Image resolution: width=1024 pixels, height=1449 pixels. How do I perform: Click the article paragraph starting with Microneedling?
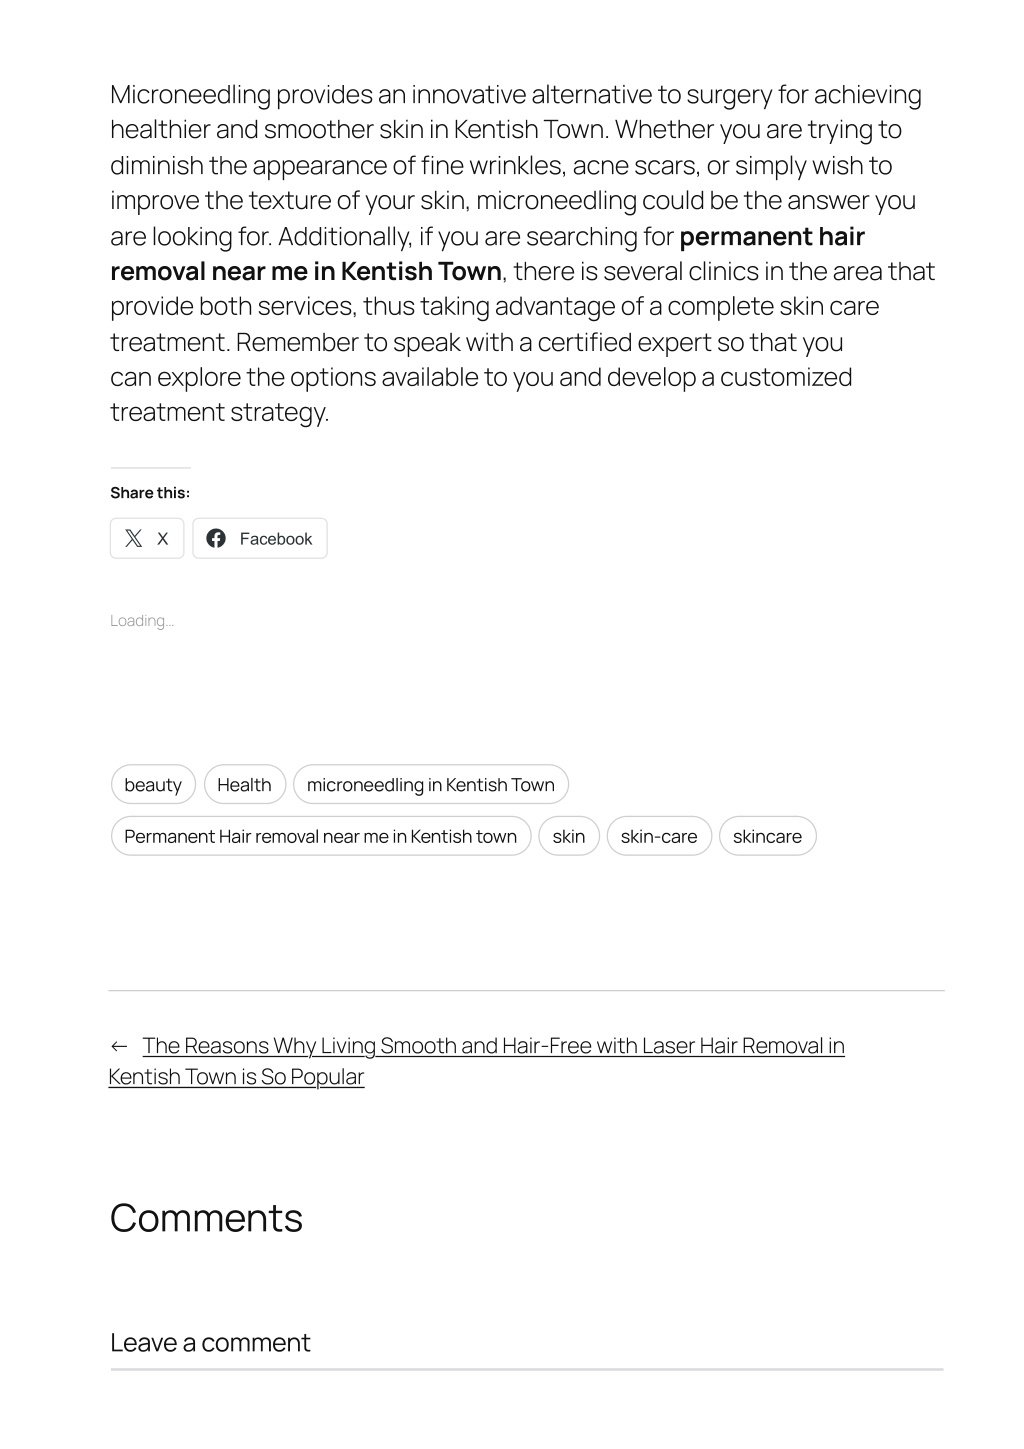(x=523, y=253)
